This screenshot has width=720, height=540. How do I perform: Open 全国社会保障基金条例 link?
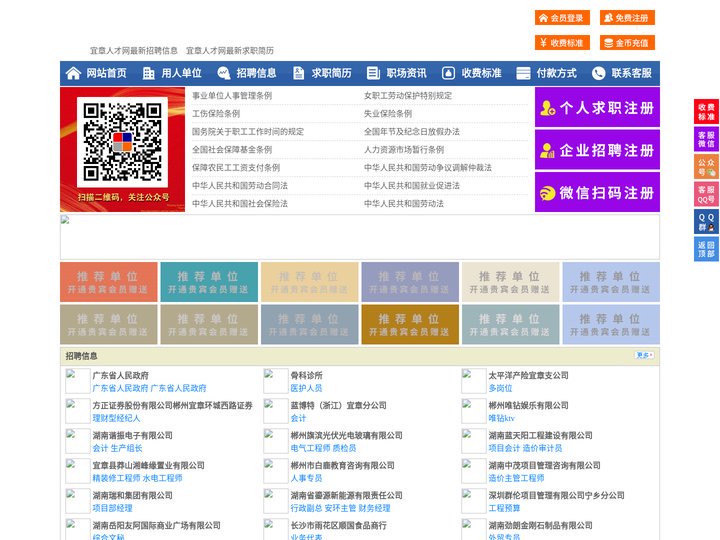(232, 149)
